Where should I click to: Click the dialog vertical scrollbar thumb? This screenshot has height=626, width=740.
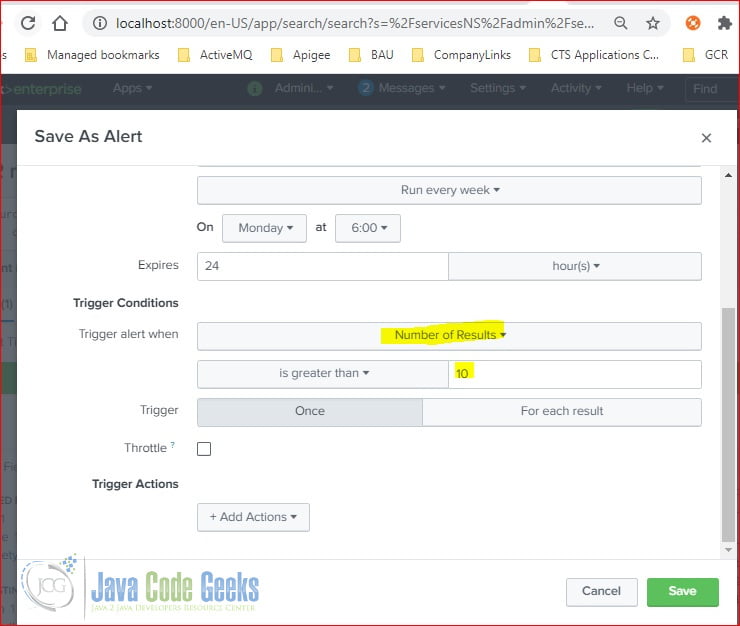(728, 425)
